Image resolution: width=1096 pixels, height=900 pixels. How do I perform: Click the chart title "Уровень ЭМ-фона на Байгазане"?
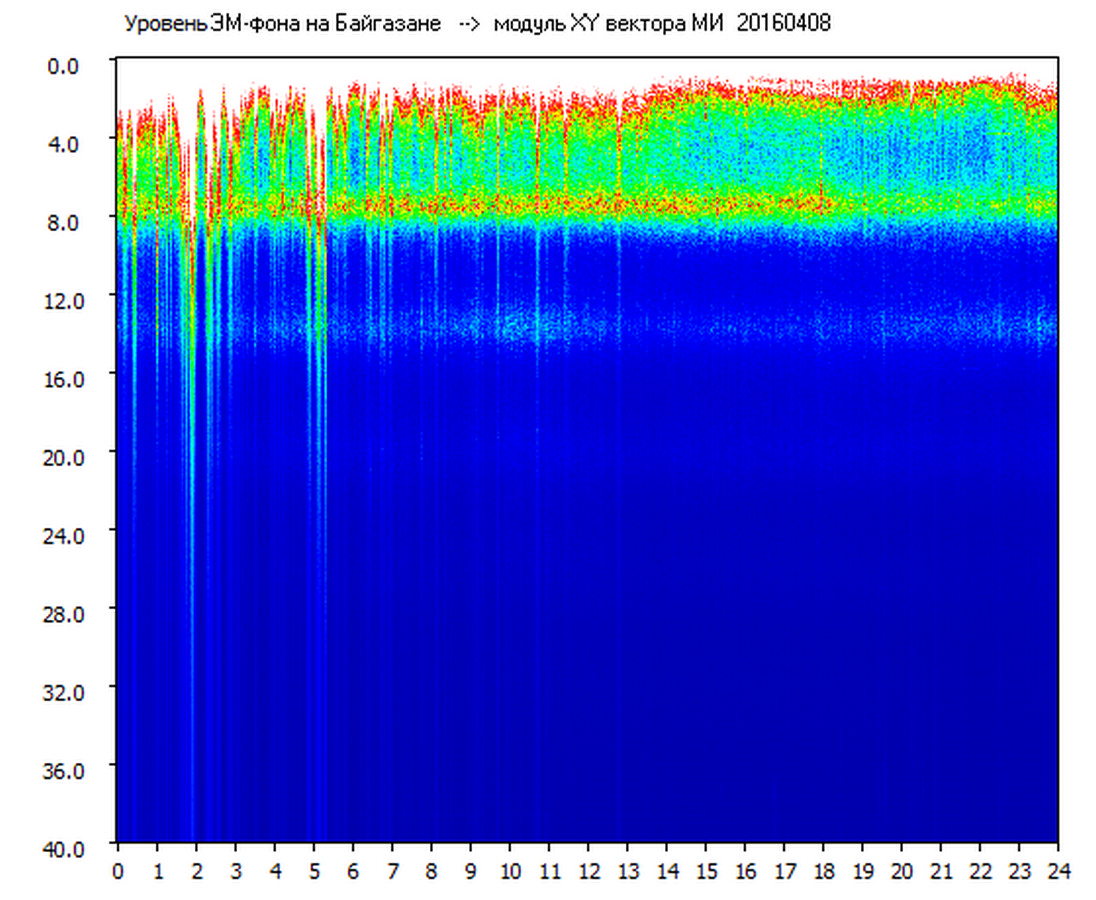pos(282,24)
